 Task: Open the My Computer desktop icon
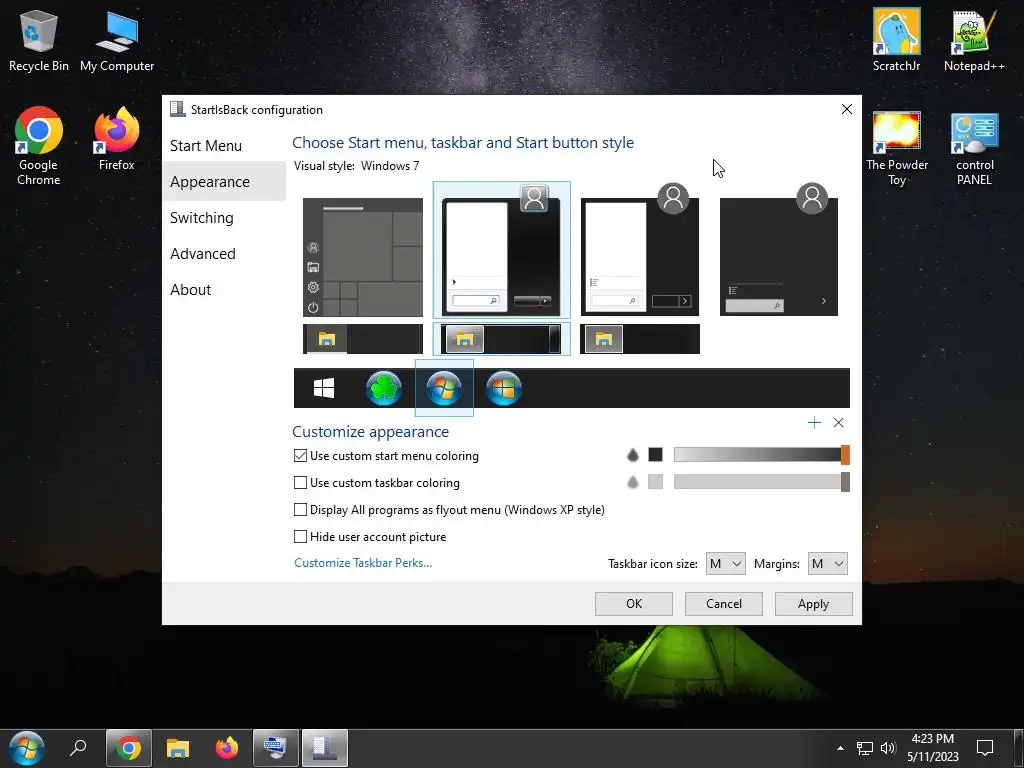click(117, 40)
